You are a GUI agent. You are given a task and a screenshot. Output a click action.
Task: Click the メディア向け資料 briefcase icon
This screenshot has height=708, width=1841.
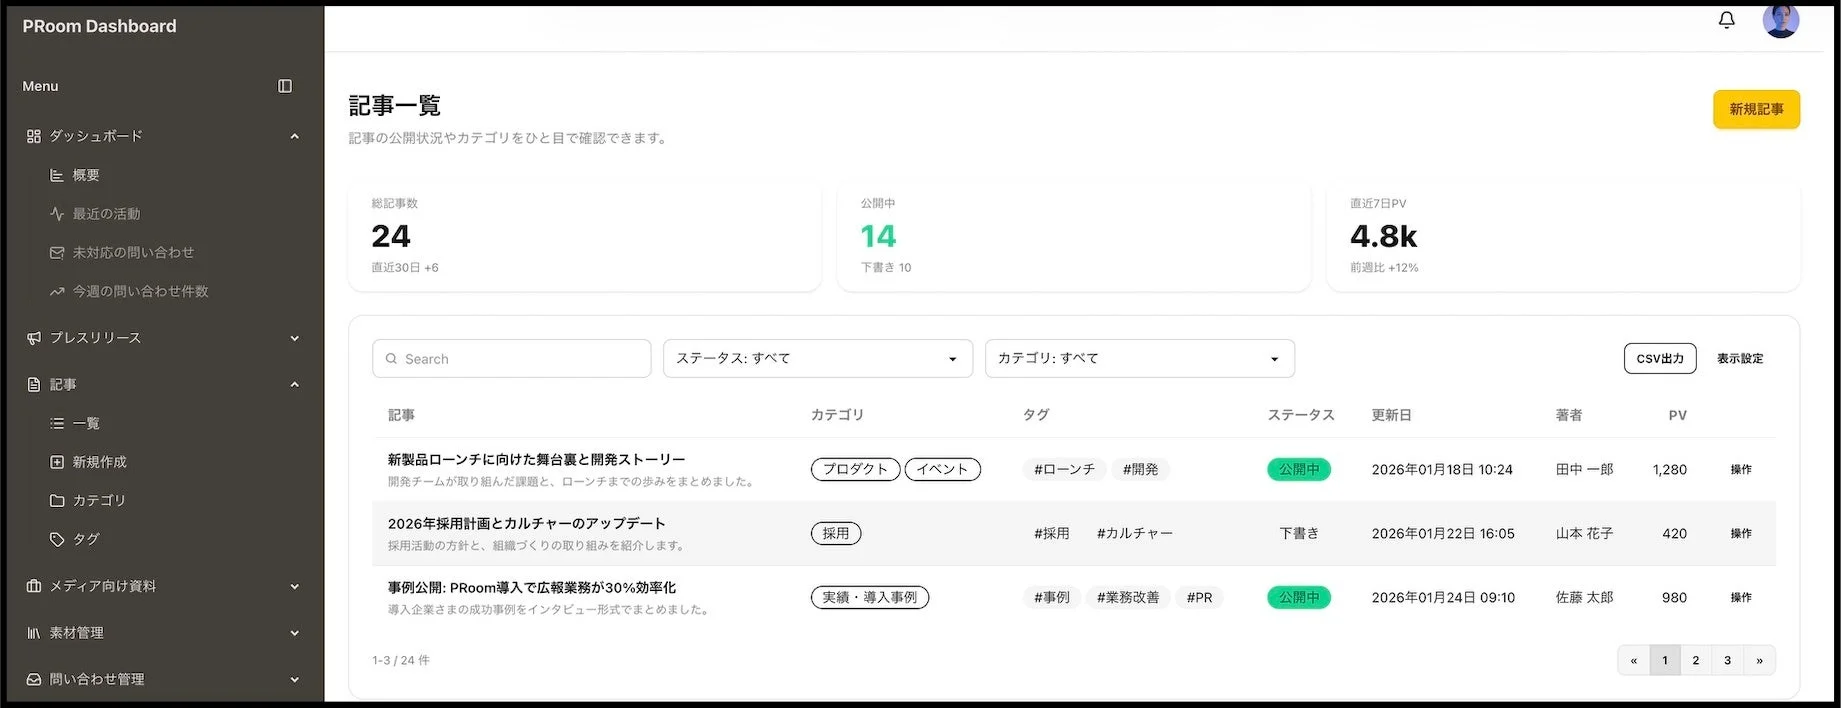34,586
